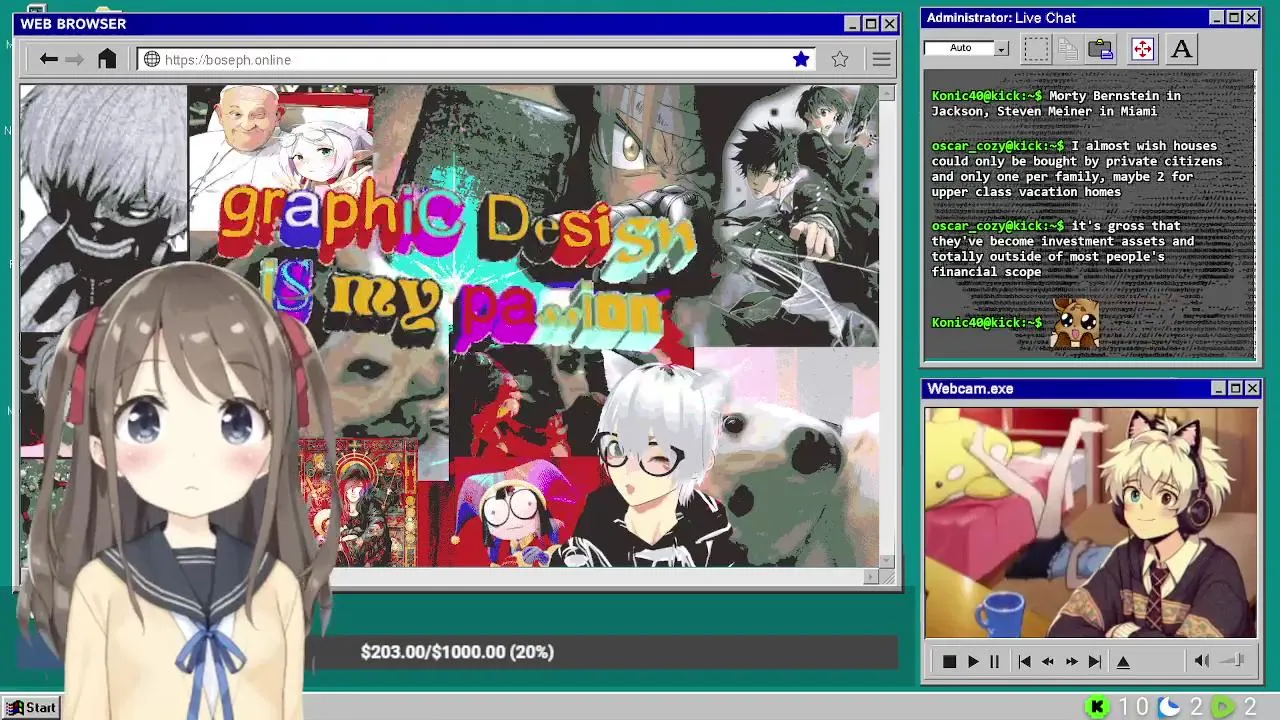Play the video in Webcam.exe
The image size is (1280, 720).
tap(973, 662)
